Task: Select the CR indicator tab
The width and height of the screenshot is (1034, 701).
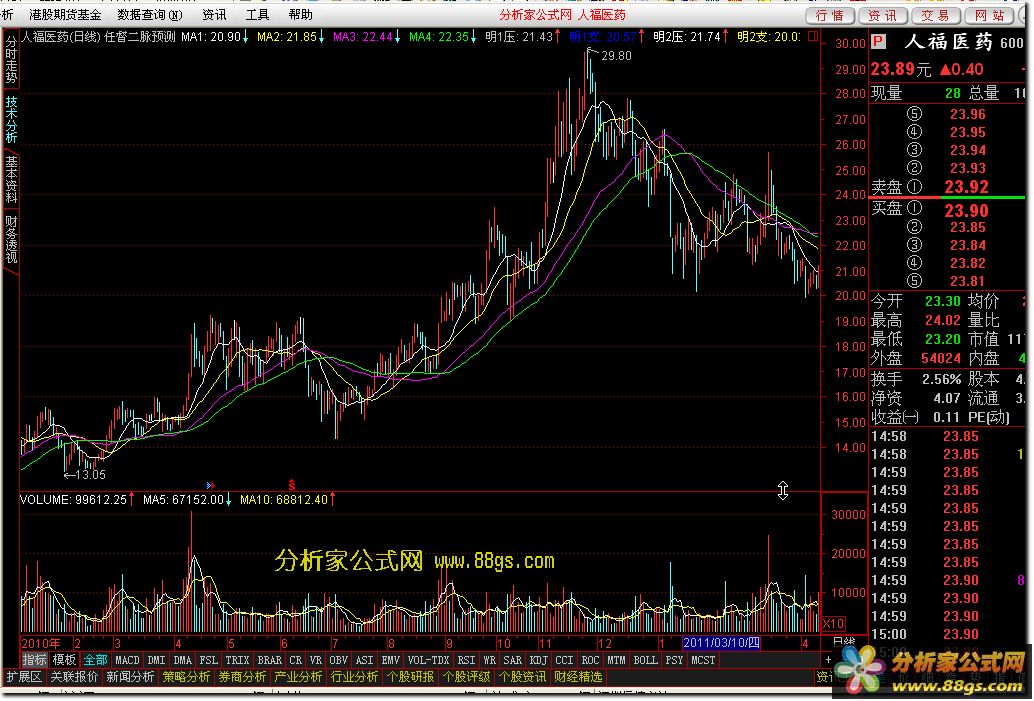Action: [x=295, y=659]
